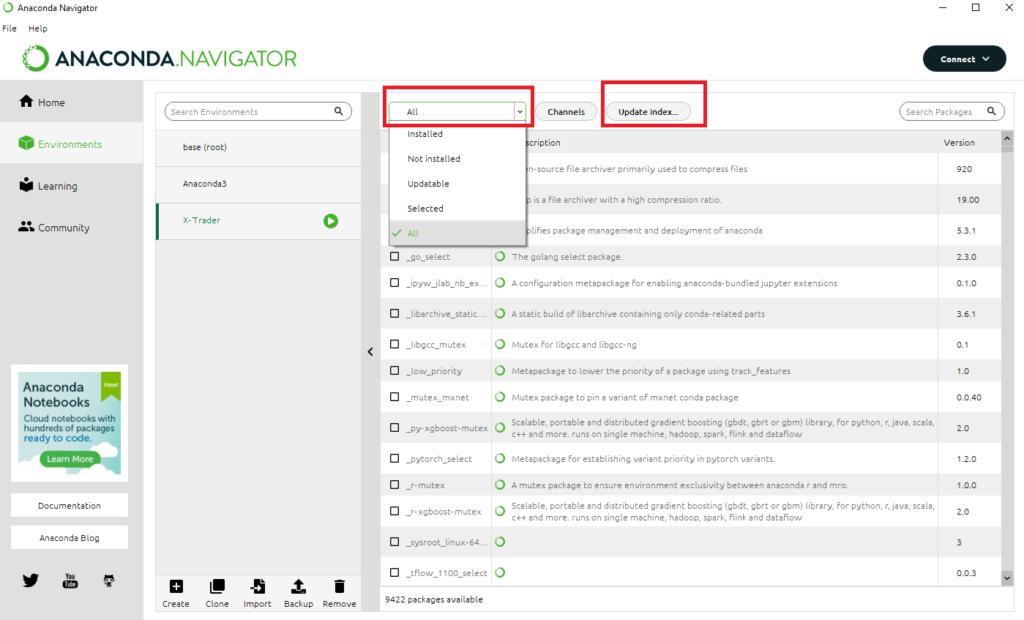
Task: Check the _py-xgboost-mutex package checkbox
Action: click(x=394, y=427)
